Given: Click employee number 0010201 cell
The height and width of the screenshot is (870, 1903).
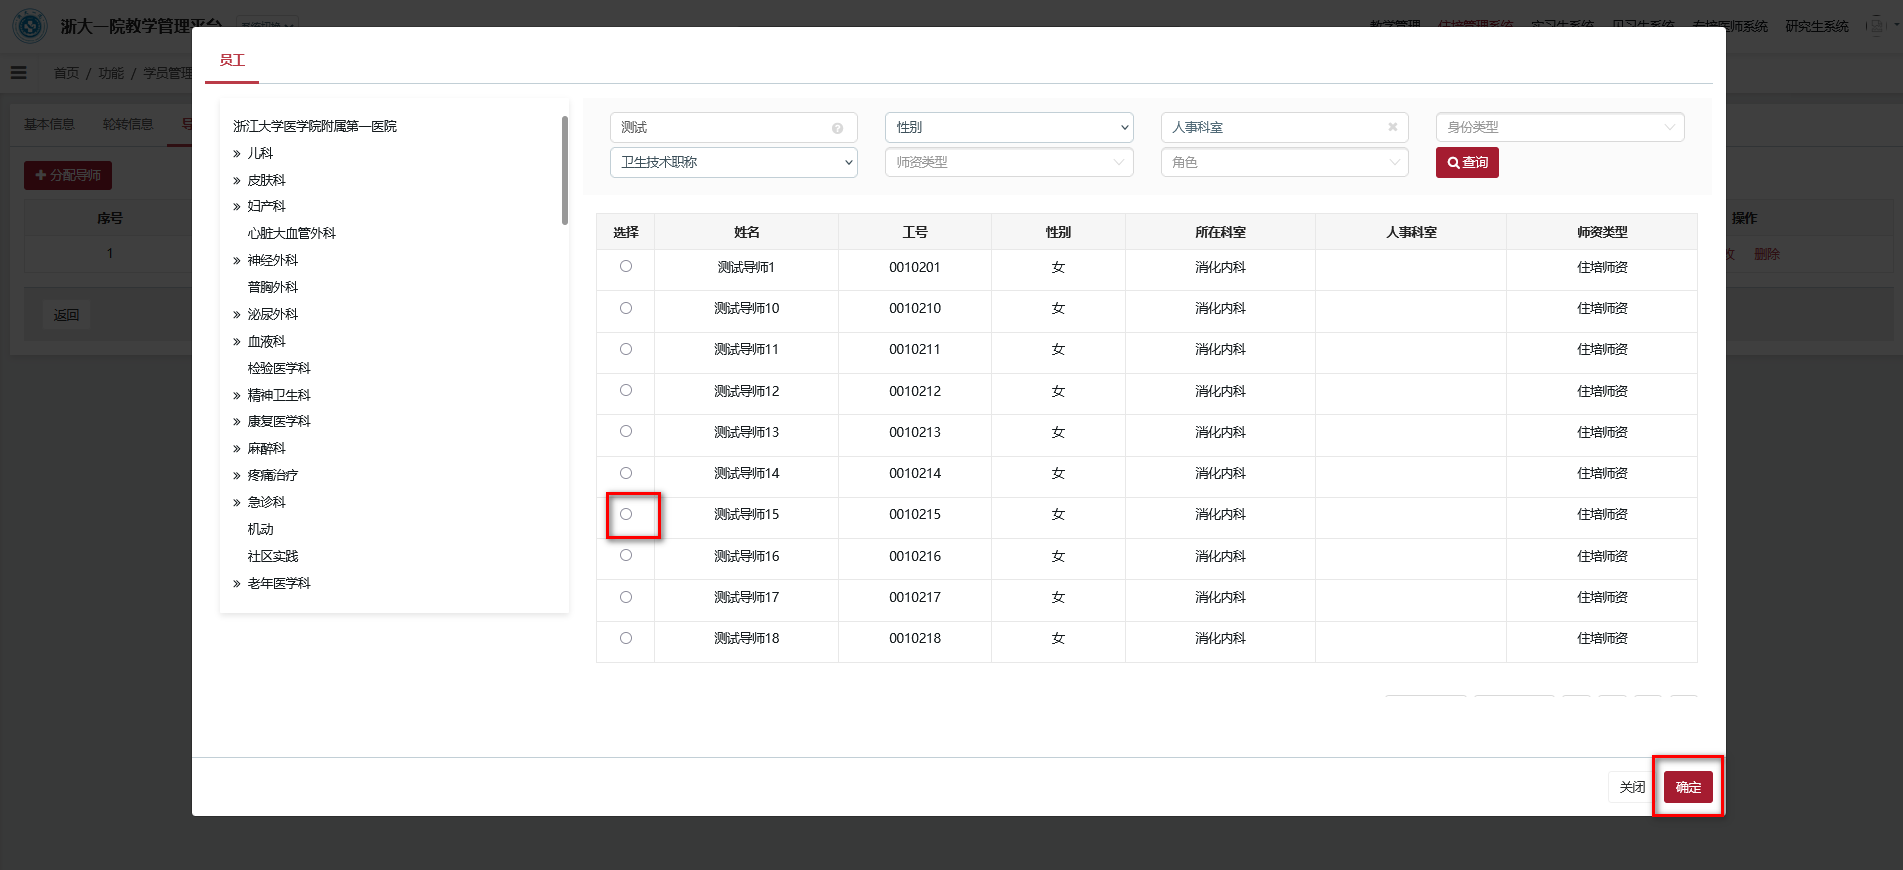Looking at the screenshot, I should [915, 267].
